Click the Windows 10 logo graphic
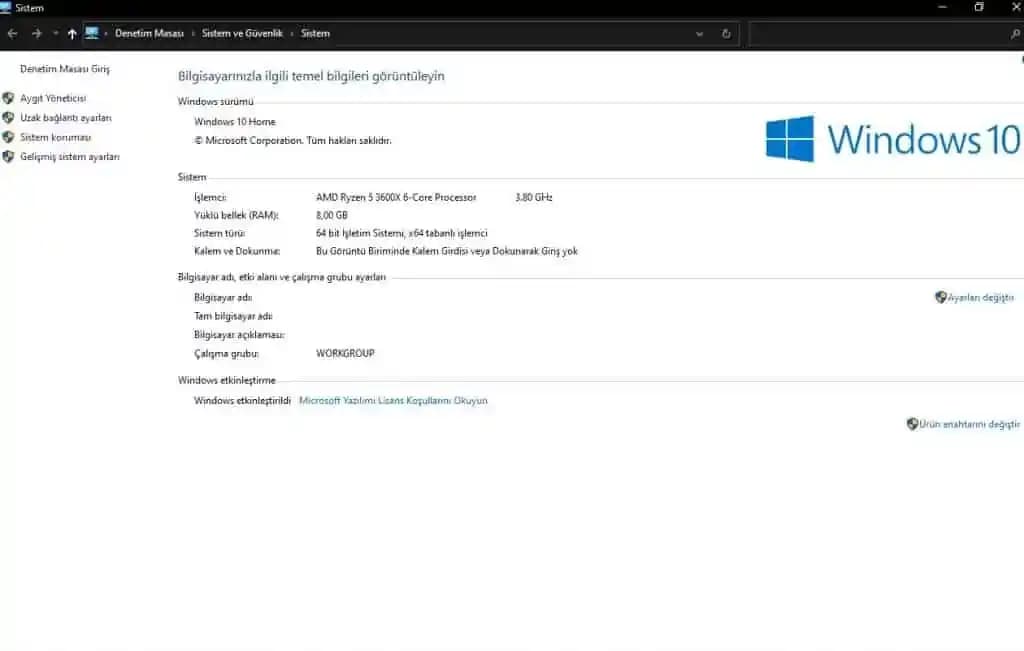Image resolution: width=1024 pixels, height=651 pixels. pos(890,139)
